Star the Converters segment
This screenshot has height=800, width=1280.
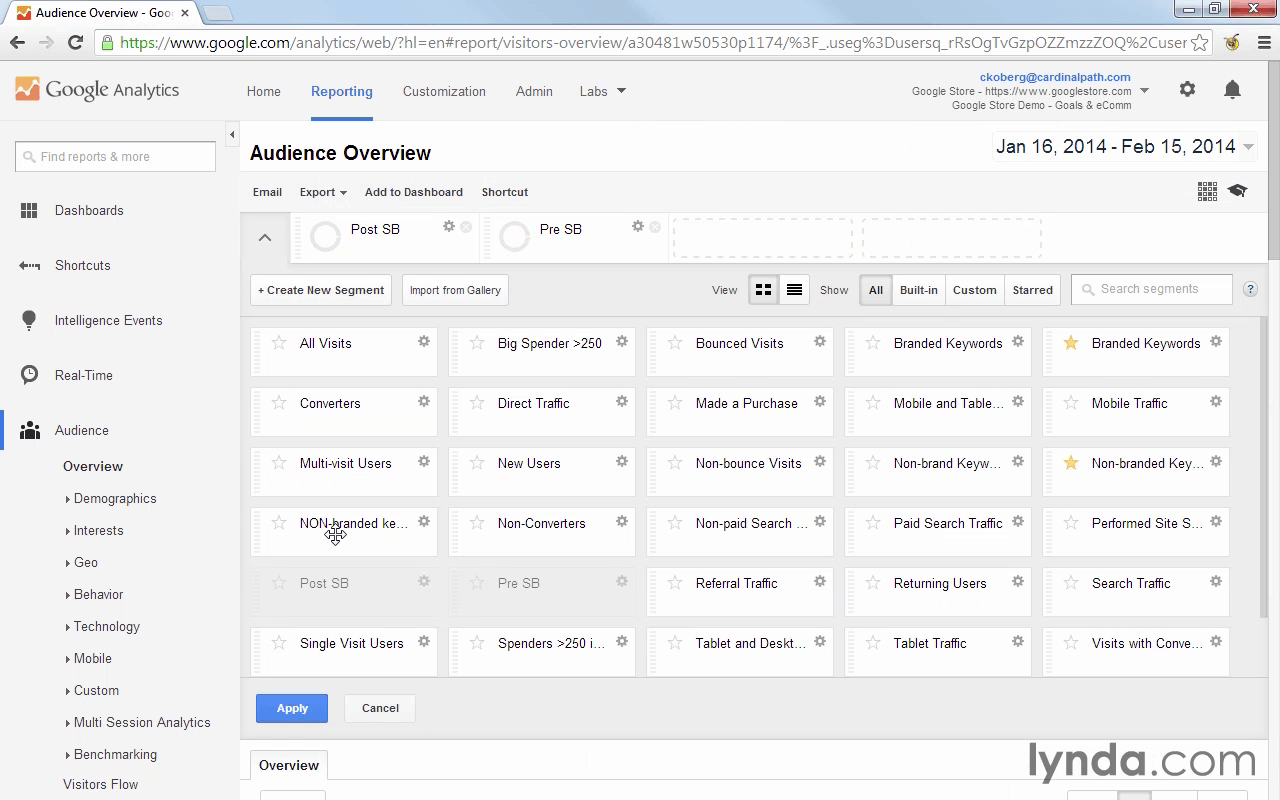pos(279,403)
